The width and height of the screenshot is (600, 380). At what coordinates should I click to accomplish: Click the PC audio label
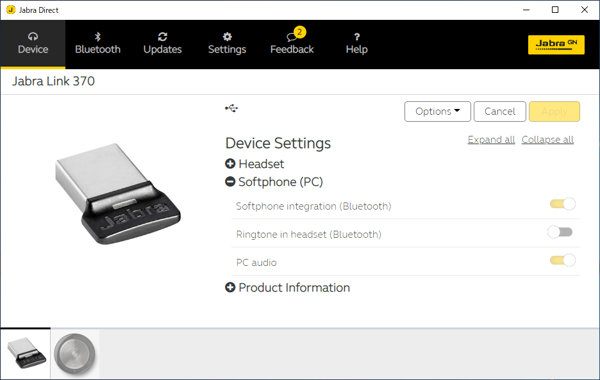(x=256, y=263)
